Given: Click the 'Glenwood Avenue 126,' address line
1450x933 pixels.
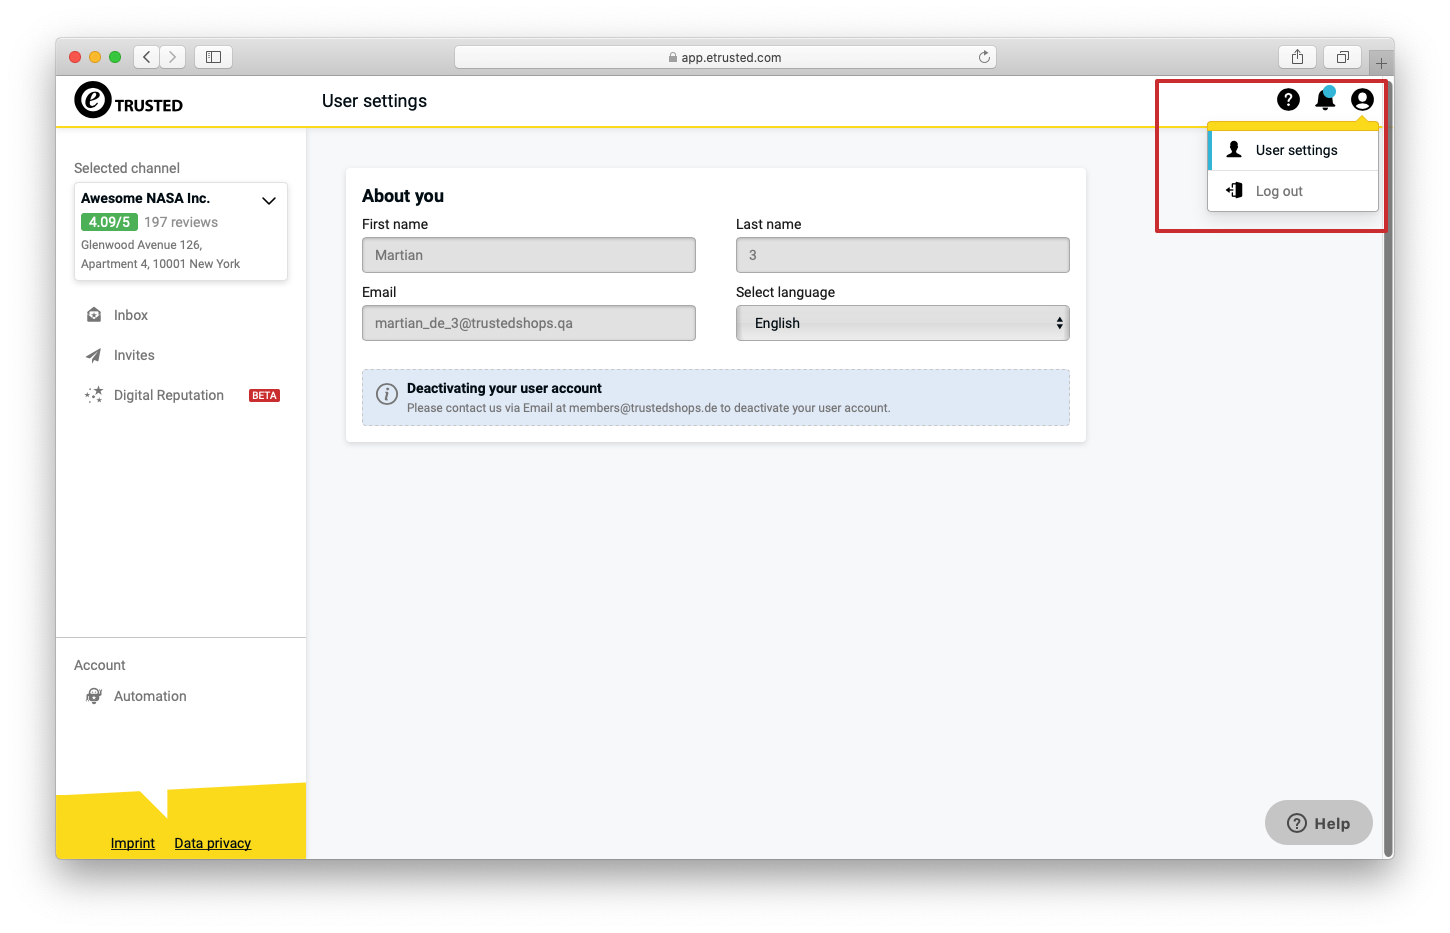Looking at the screenshot, I should (x=141, y=245).
